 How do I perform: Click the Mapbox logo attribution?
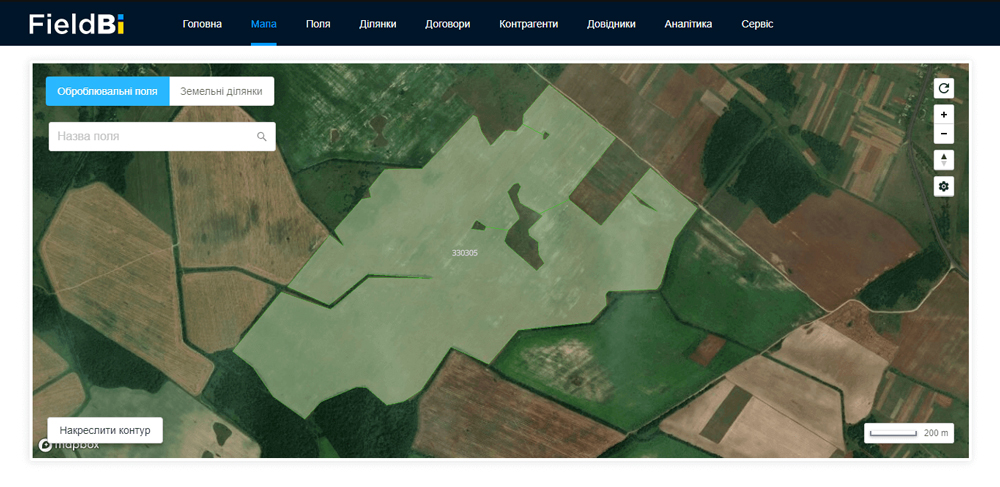[x=69, y=445]
